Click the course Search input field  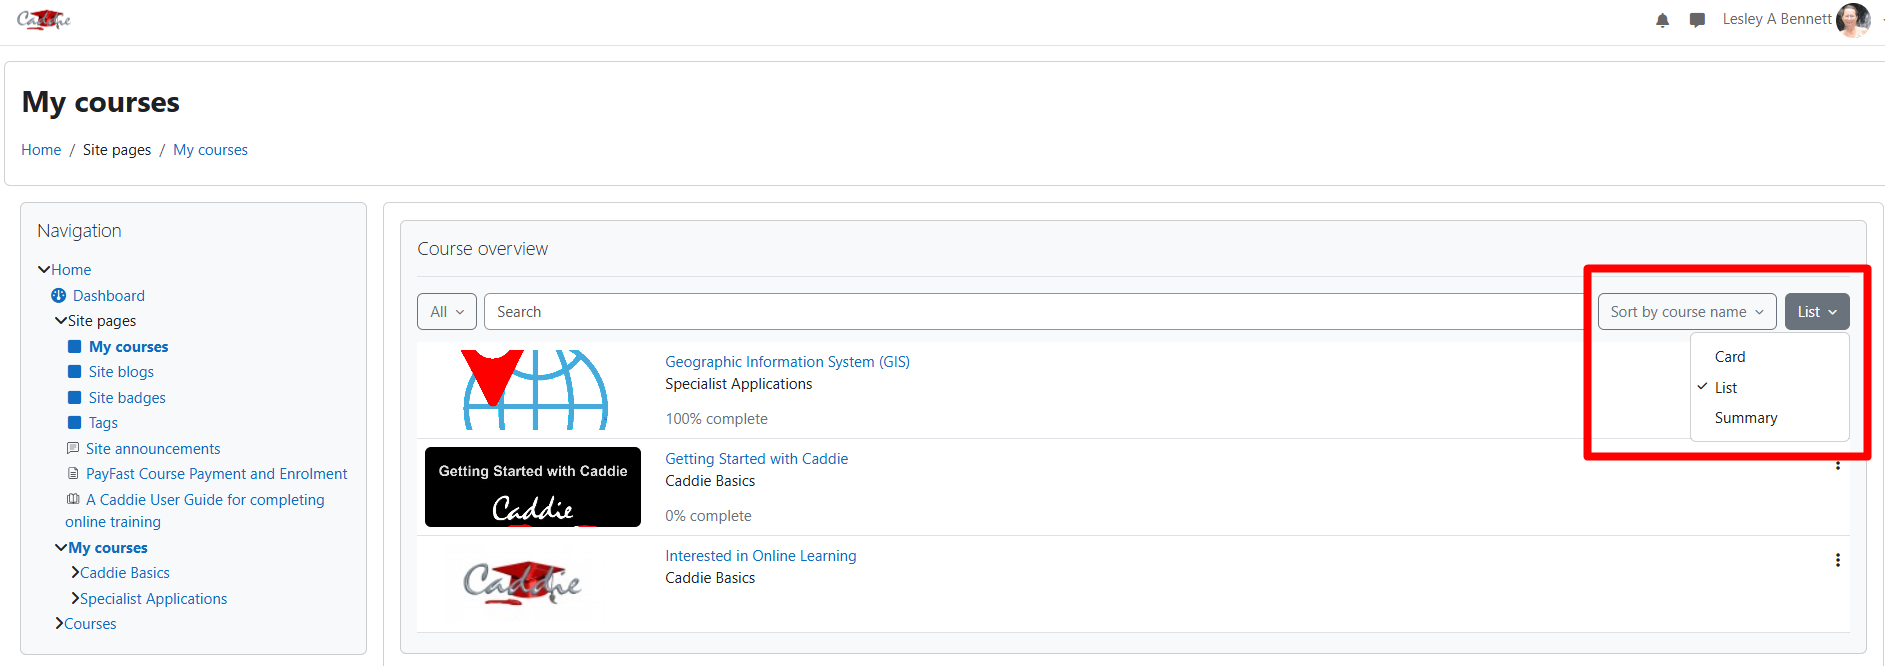[x=1030, y=312]
